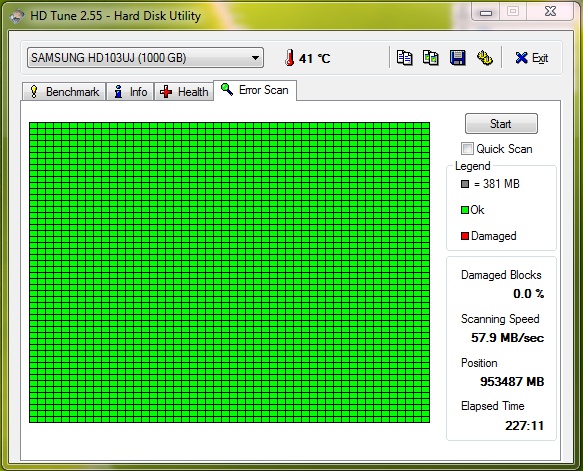583x471 pixels.
Task: Switch to the Health tab
Action: pyautogui.click(x=184, y=92)
